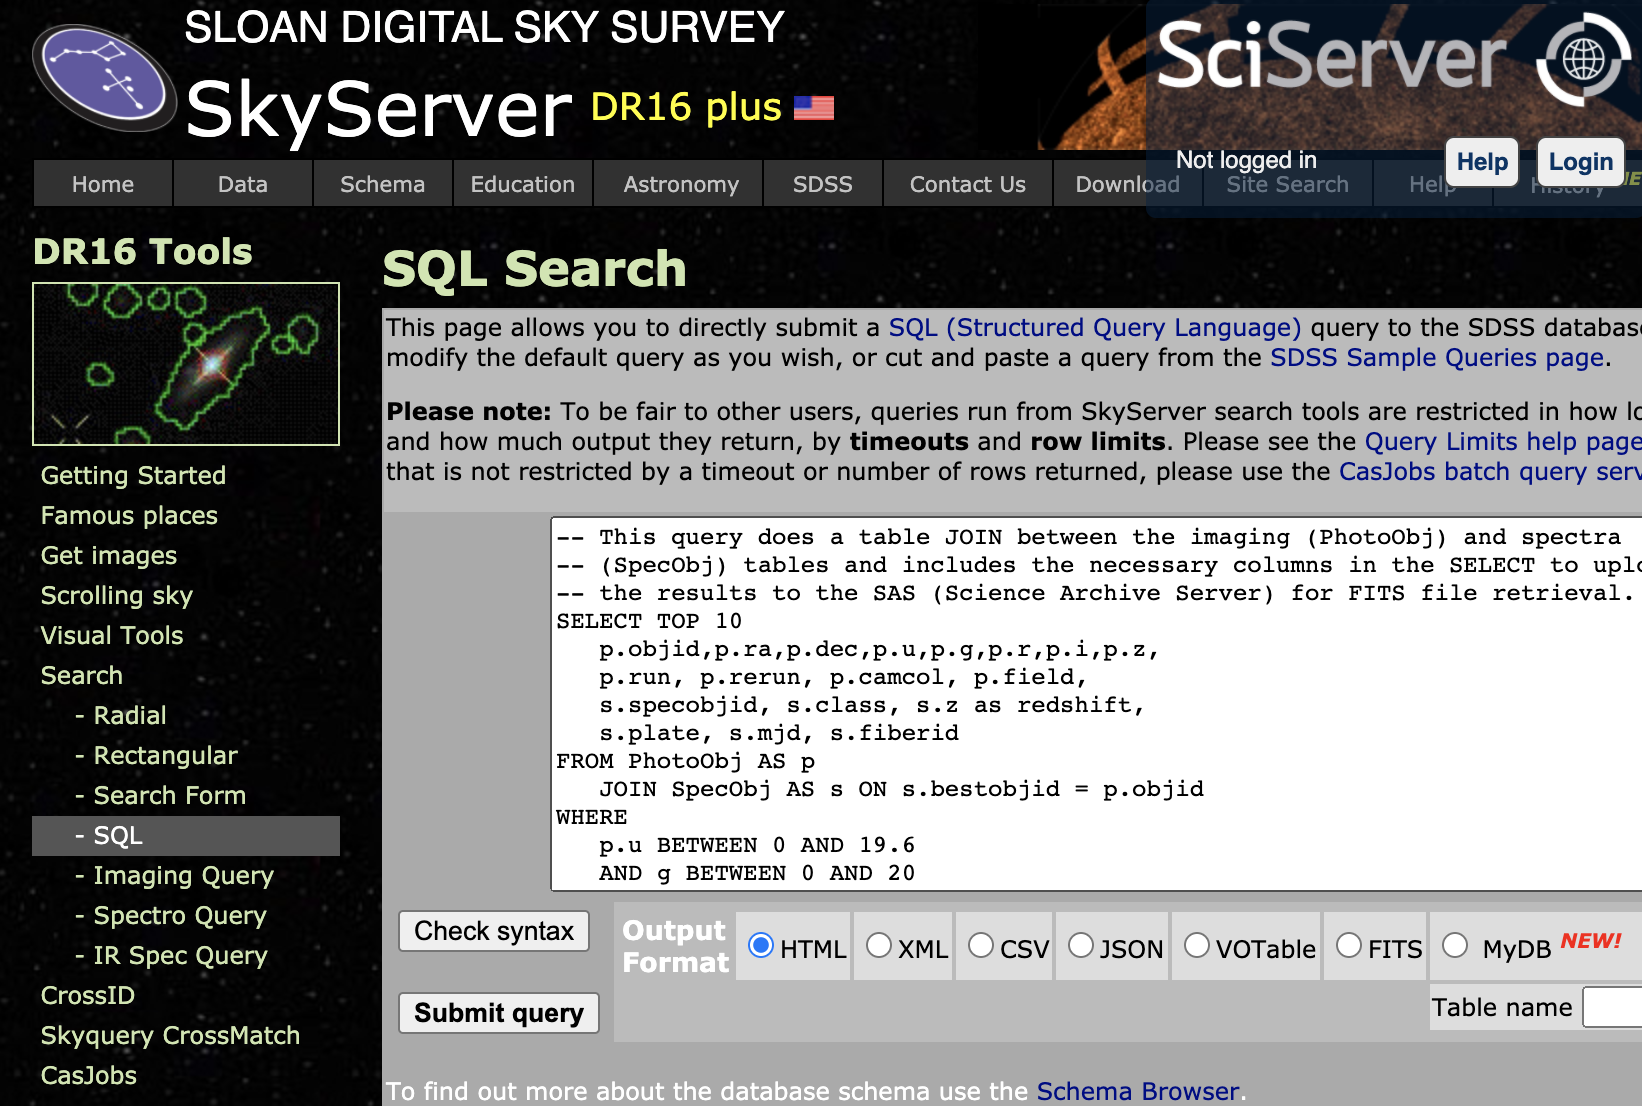Click the DR16 plus release label
Image resolution: width=1642 pixels, height=1106 pixels.
[x=686, y=107]
